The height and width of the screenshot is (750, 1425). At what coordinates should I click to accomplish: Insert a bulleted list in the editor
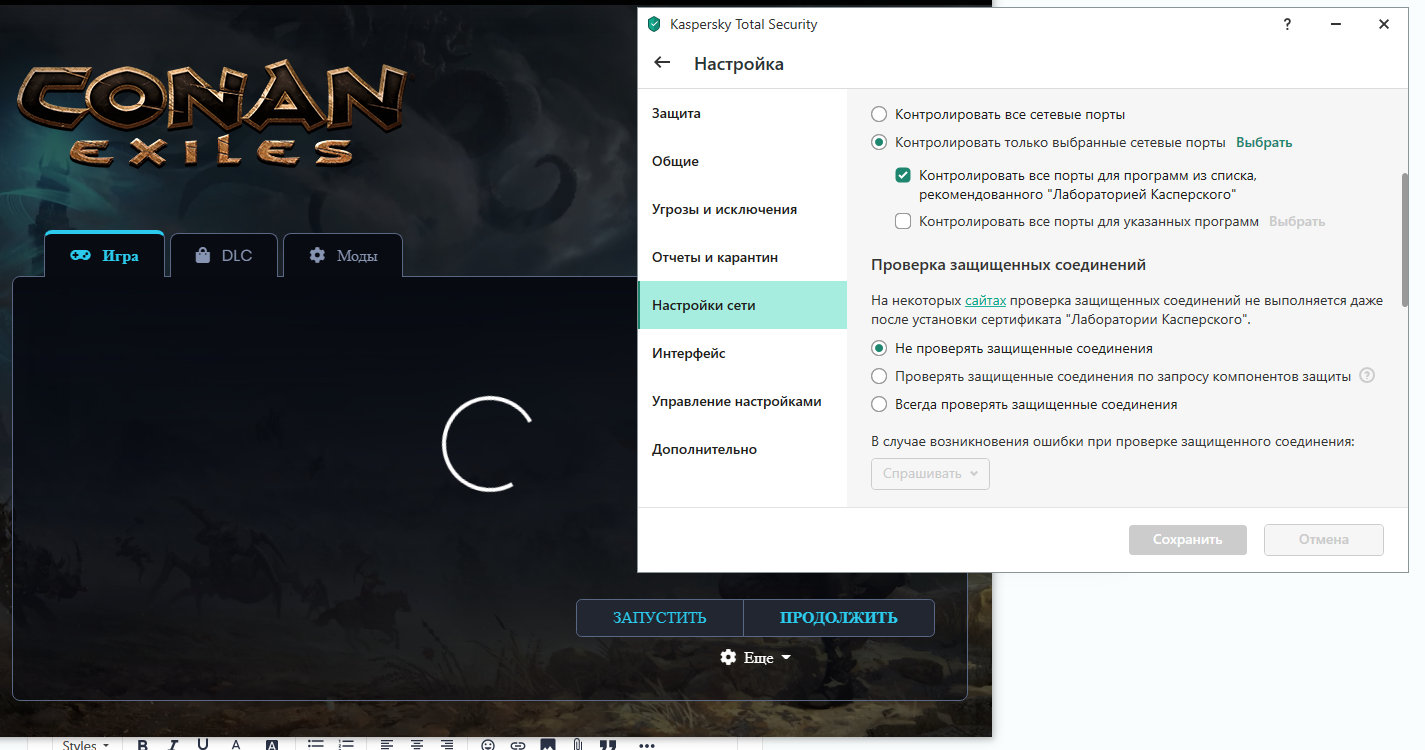point(316,745)
